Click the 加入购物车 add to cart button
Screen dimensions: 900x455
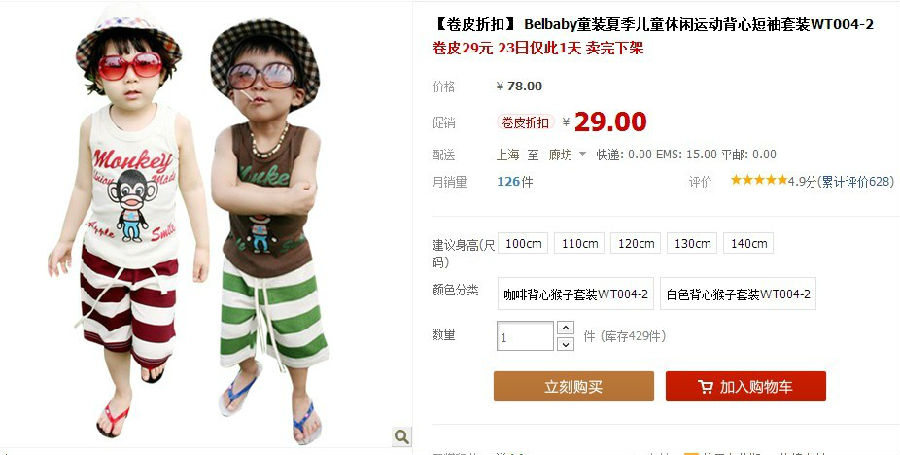pos(746,386)
